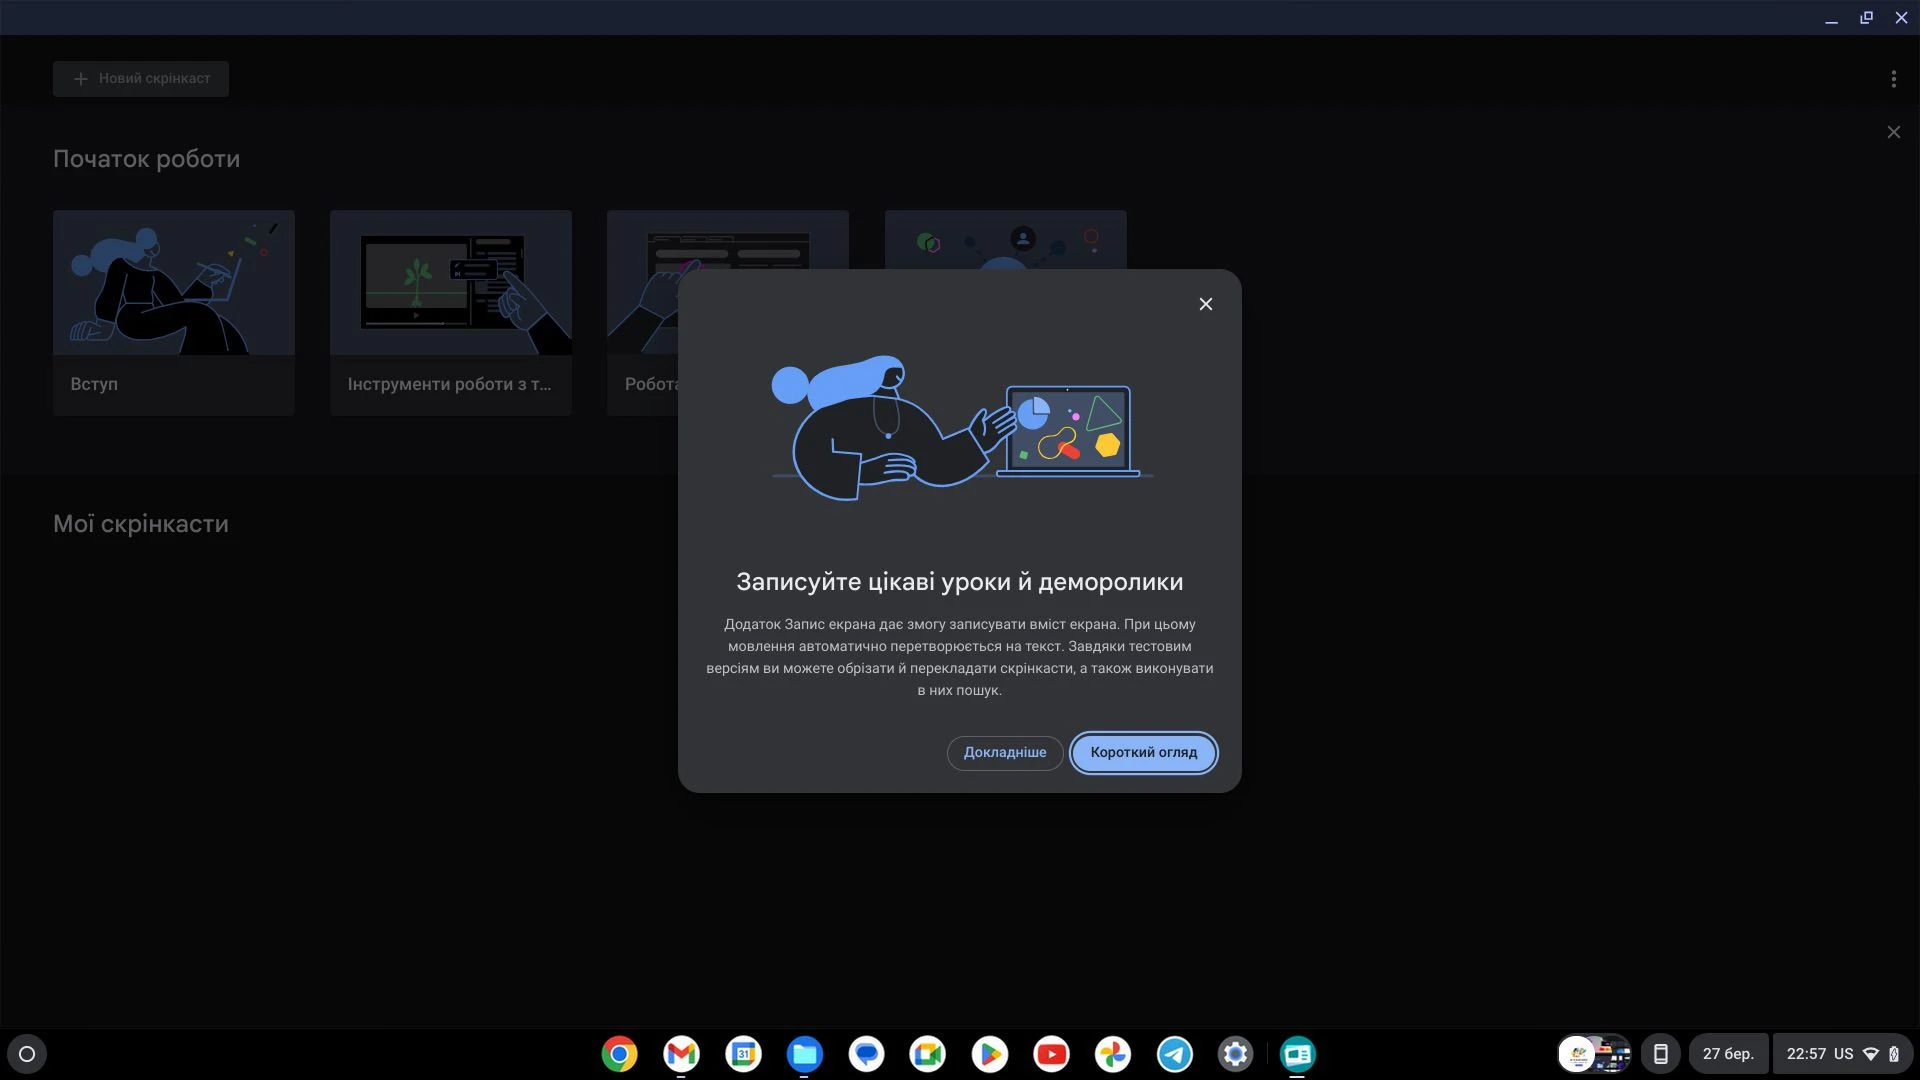1920x1080 pixels.
Task: Open the calendar date 27 бер.
Action: 1728,1054
